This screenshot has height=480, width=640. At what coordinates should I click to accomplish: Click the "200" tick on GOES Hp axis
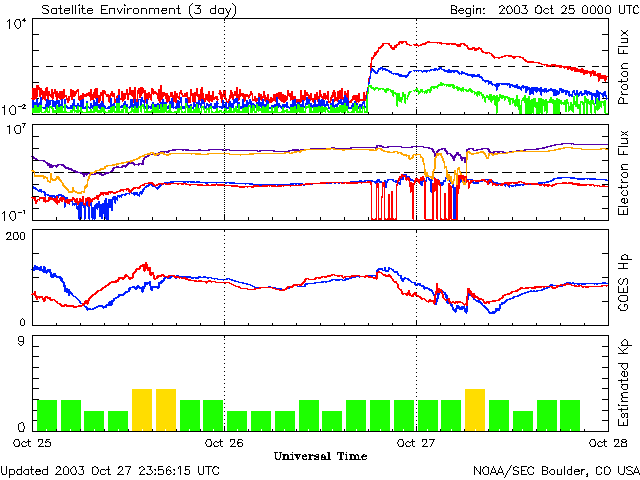pyautogui.click(x=19, y=235)
